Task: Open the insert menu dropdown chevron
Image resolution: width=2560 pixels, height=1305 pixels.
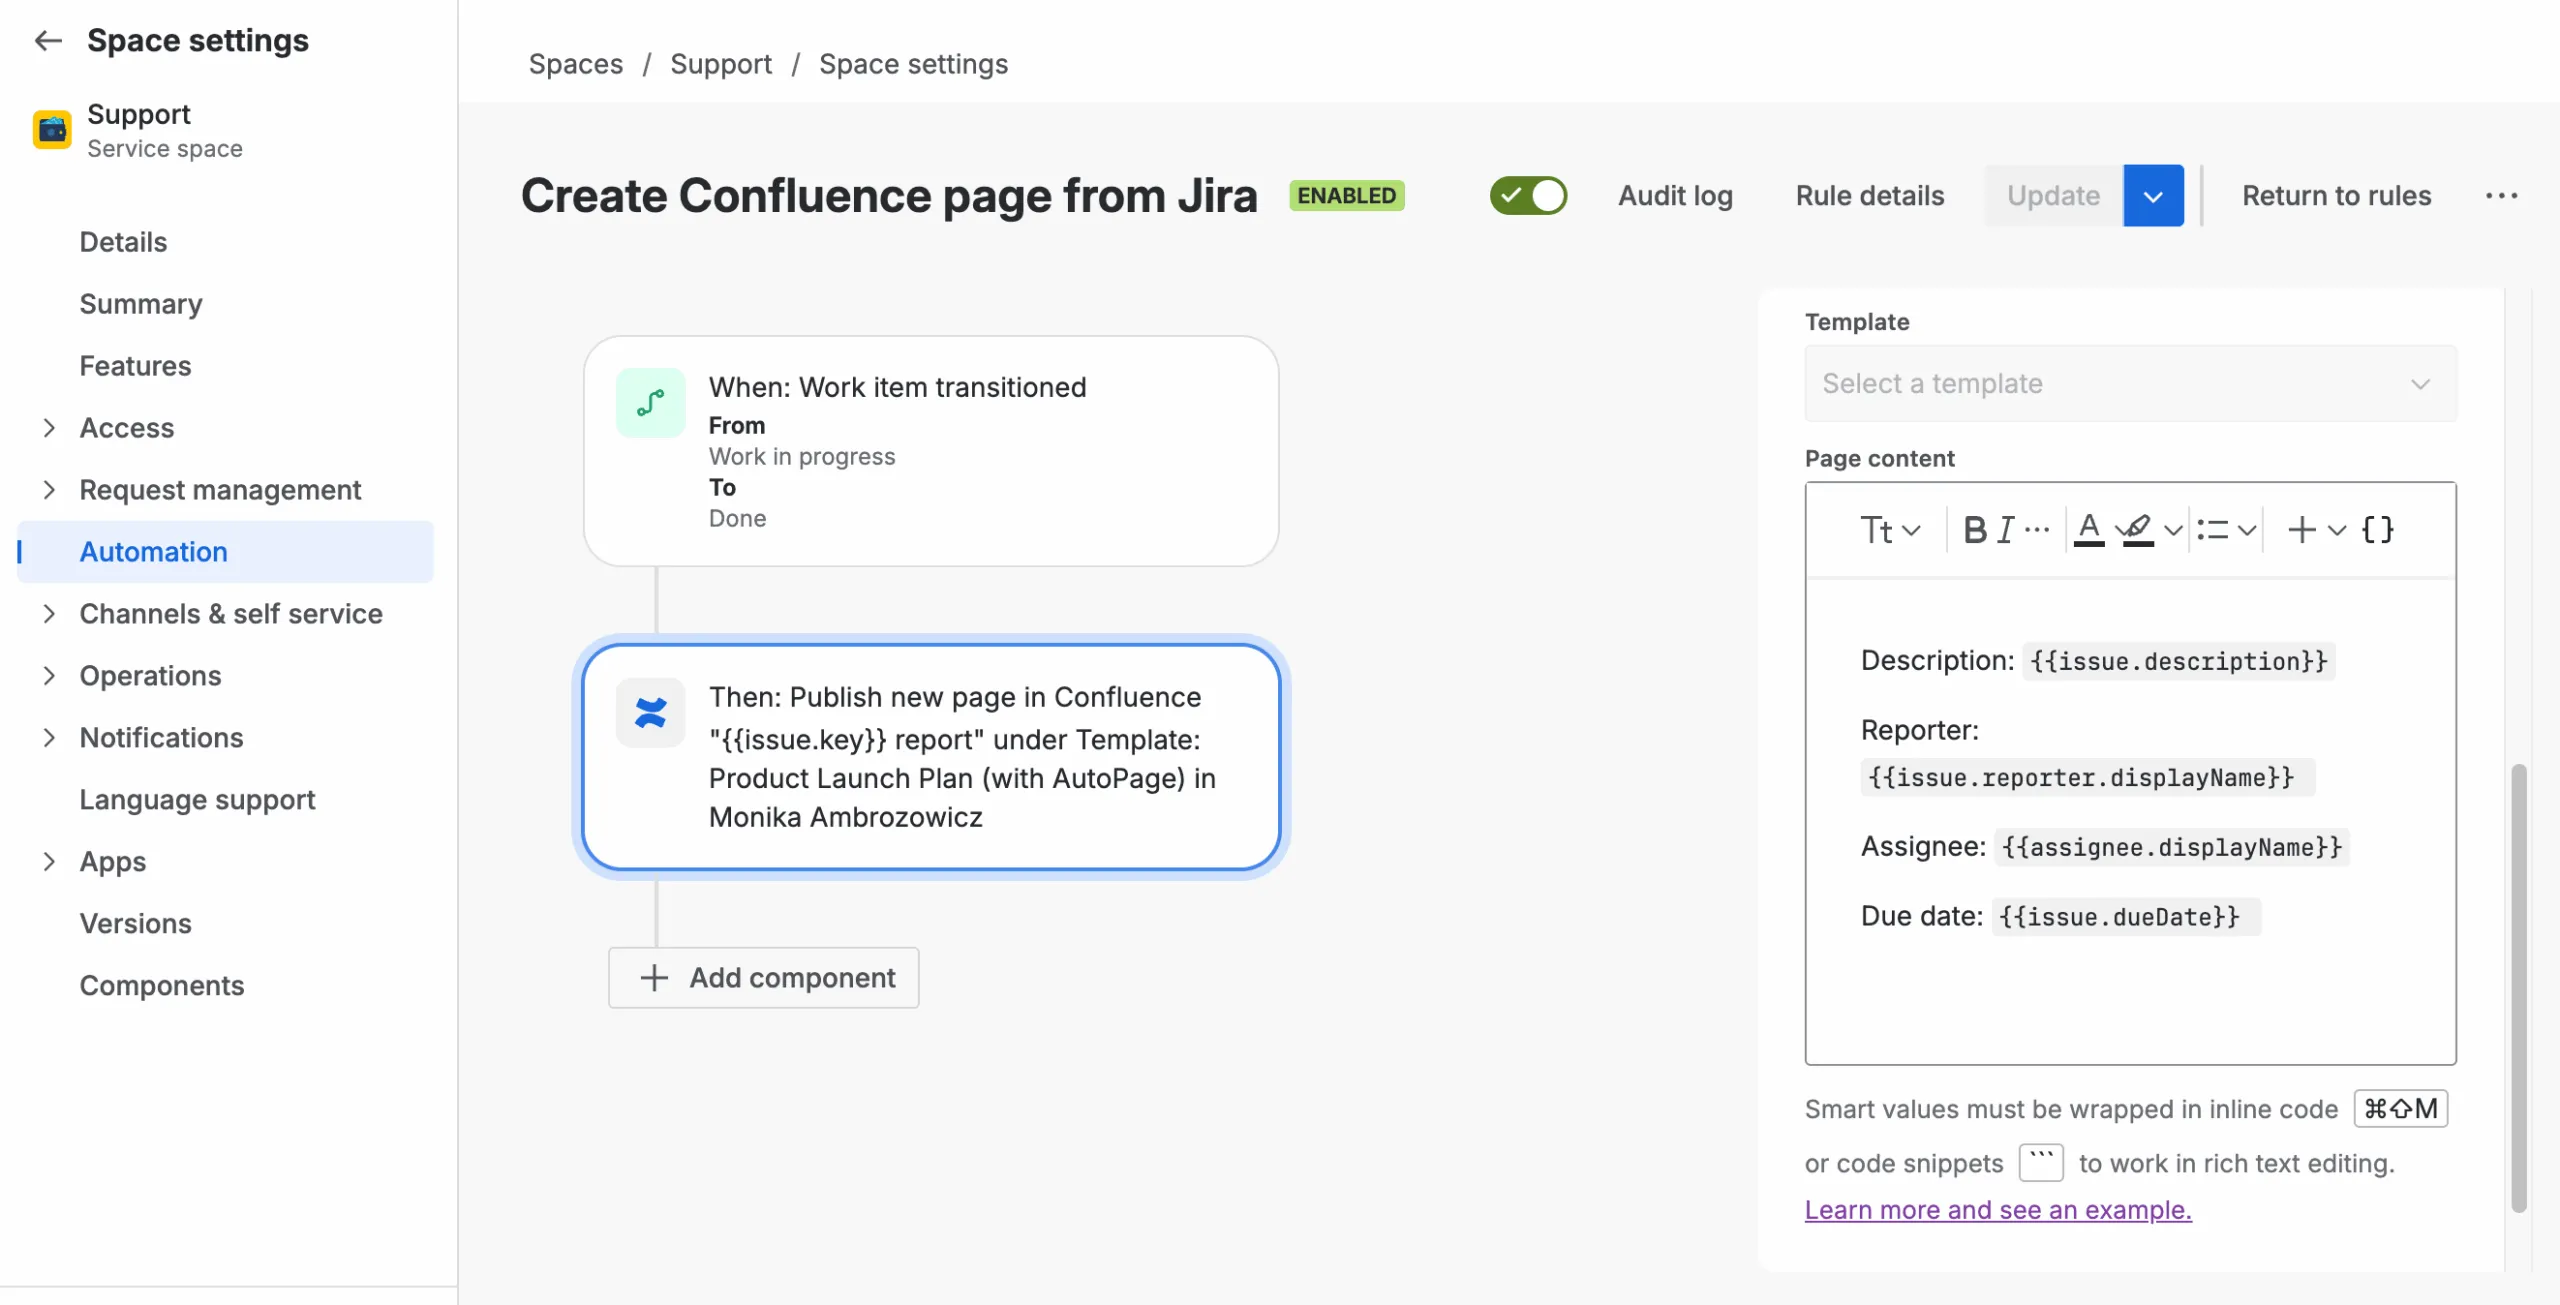Action: (x=2337, y=530)
